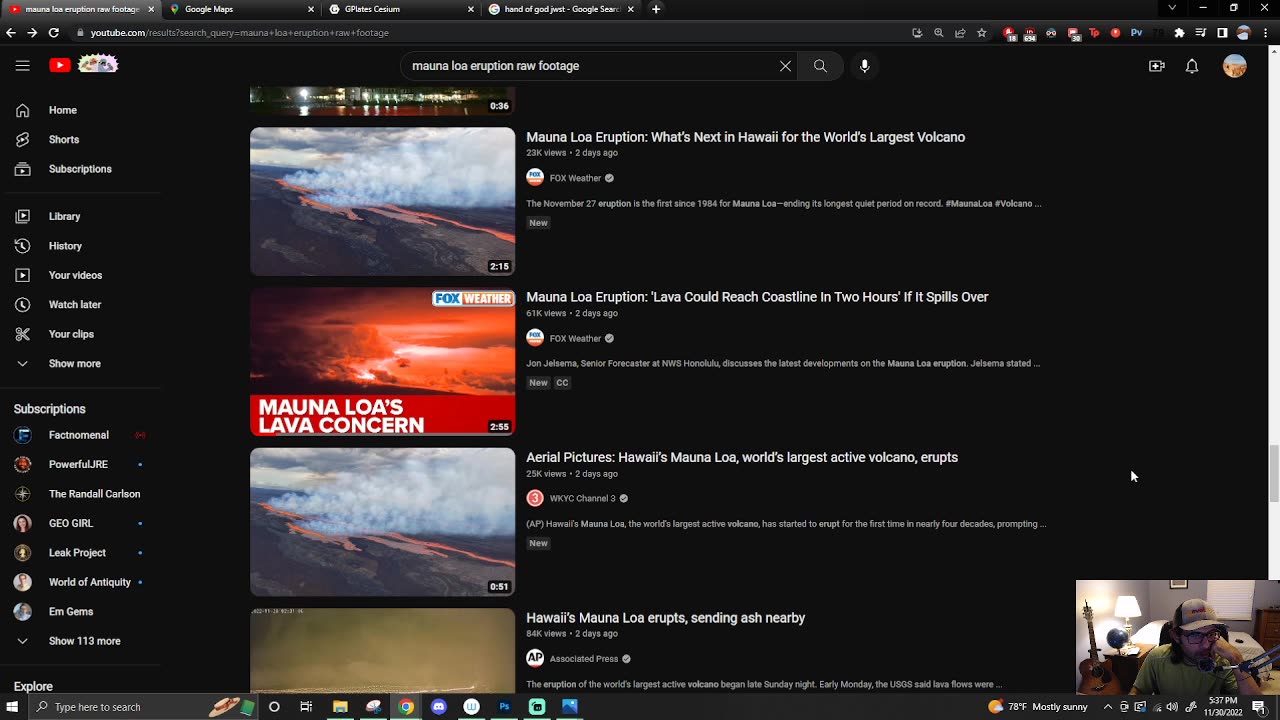Screen dimensions: 1280x720
Task: Click the address bar URL
Action: 240,33
